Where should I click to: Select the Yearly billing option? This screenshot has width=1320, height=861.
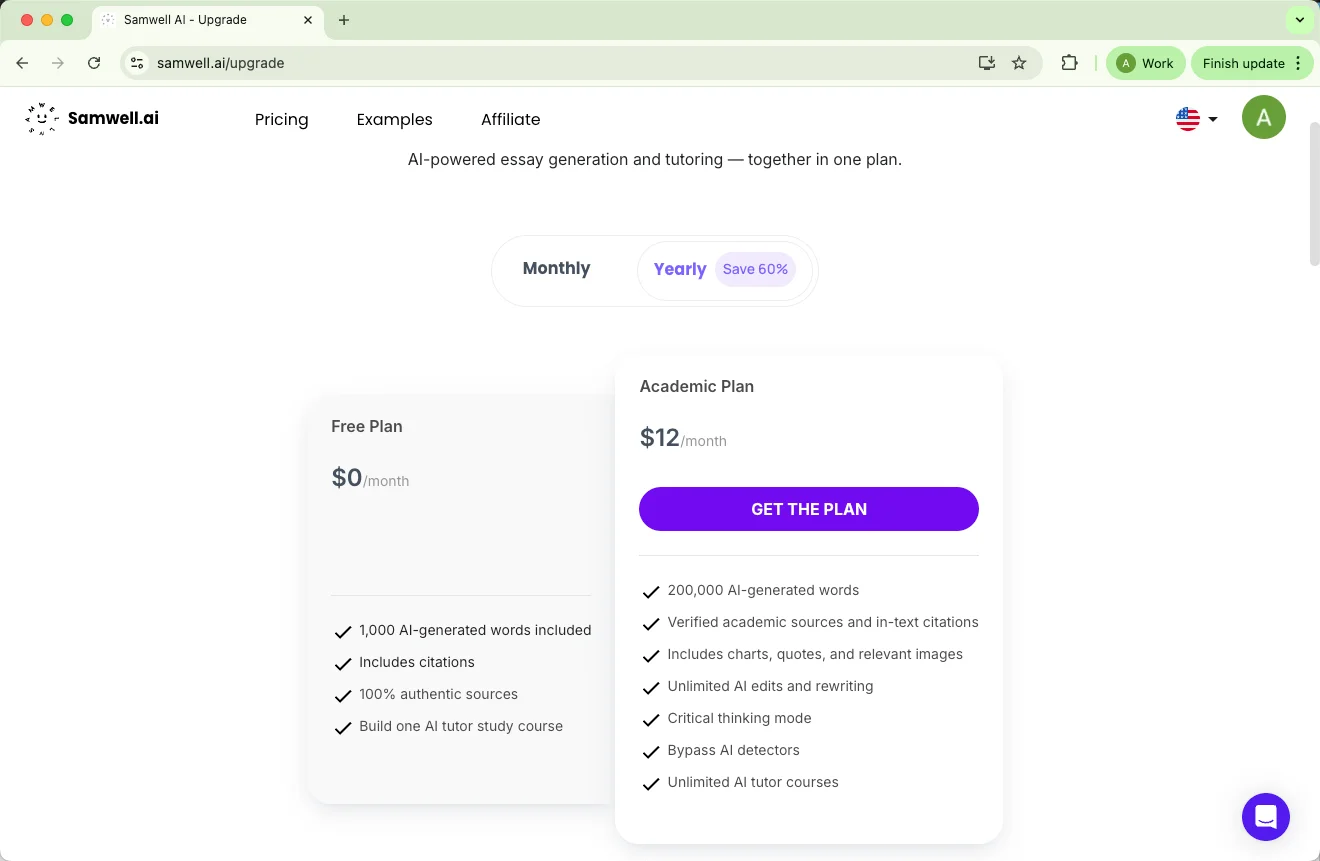tap(680, 269)
